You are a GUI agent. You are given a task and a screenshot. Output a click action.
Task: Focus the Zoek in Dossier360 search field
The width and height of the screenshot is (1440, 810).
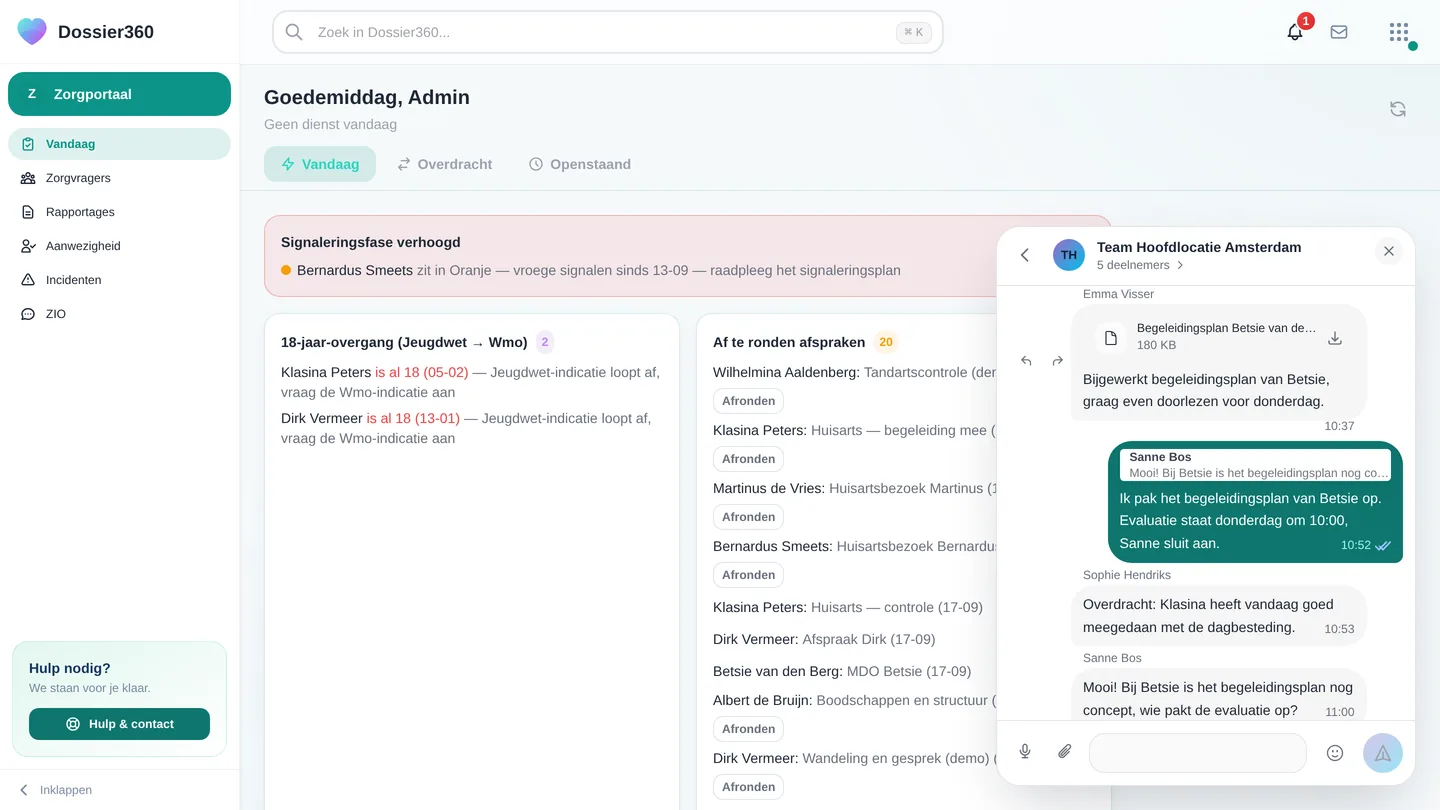point(608,32)
